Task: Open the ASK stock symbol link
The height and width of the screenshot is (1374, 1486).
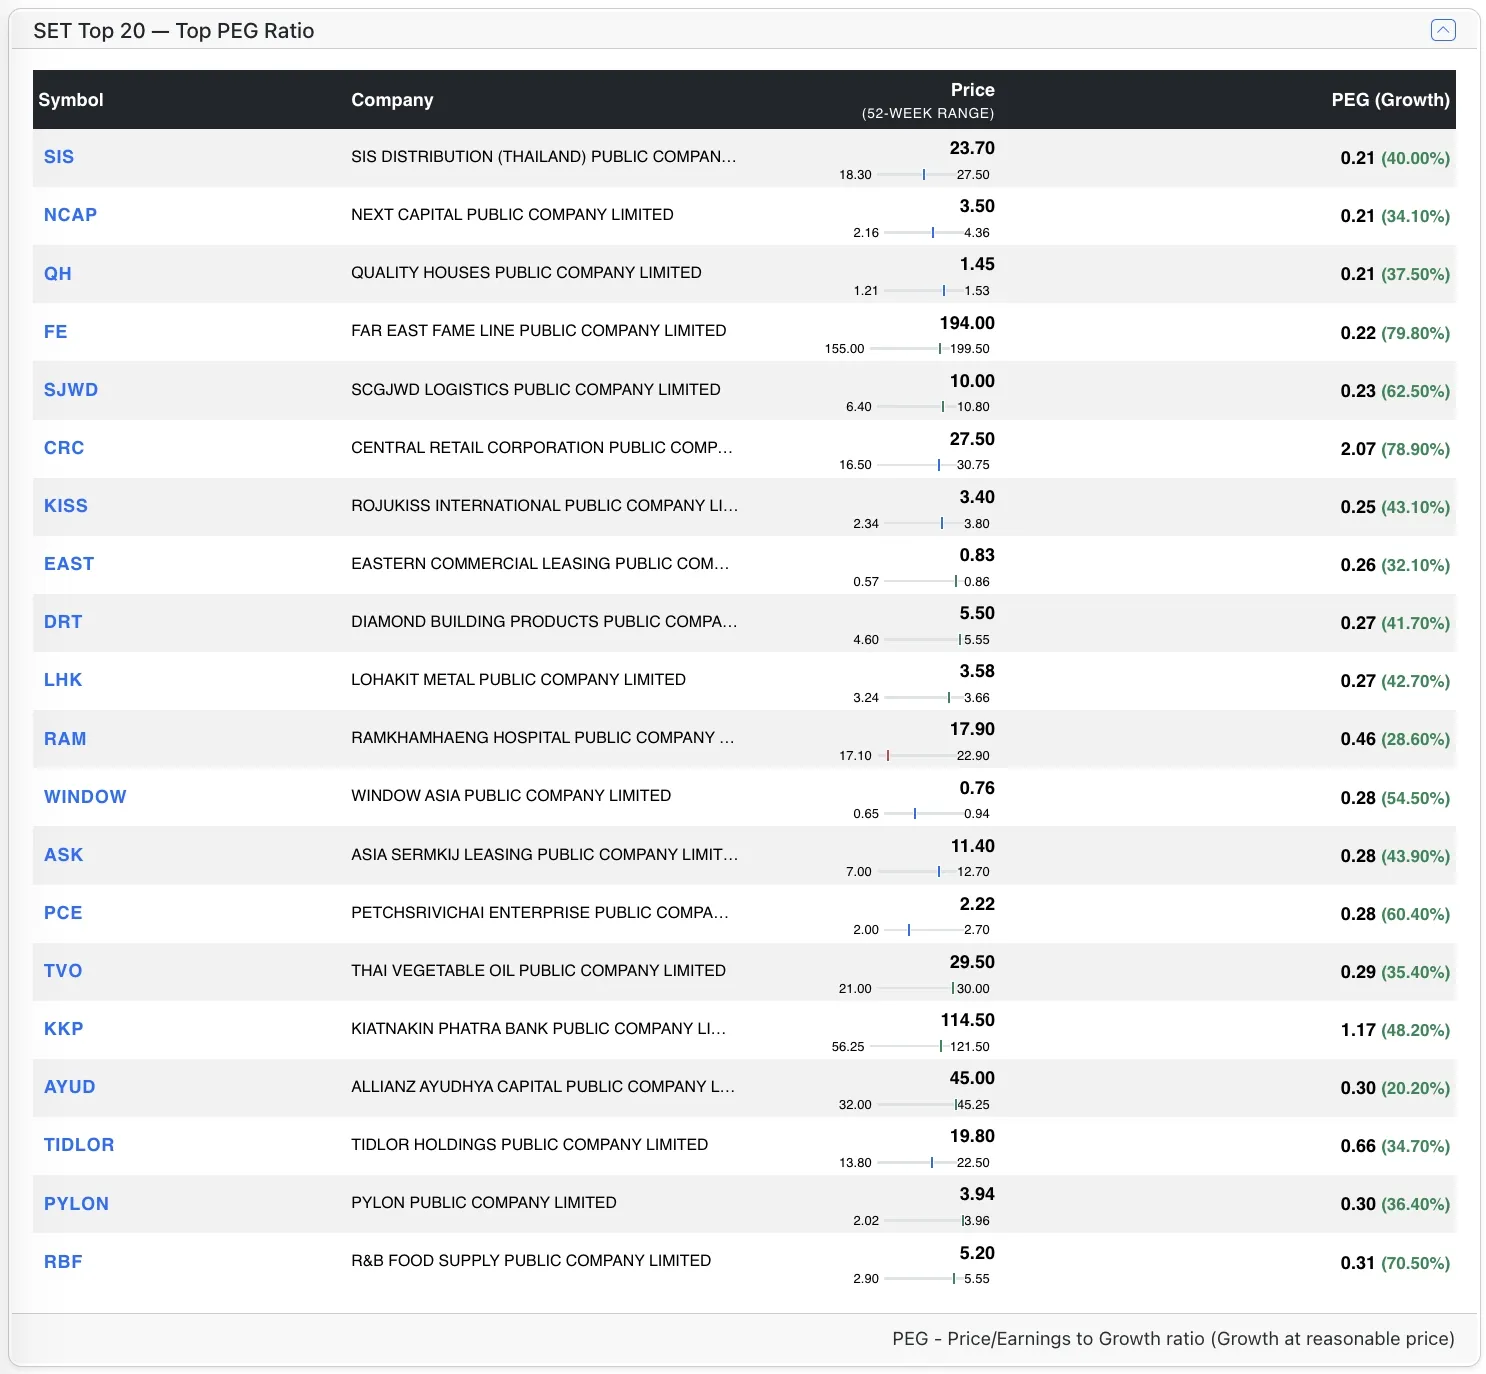Action: coord(64,854)
